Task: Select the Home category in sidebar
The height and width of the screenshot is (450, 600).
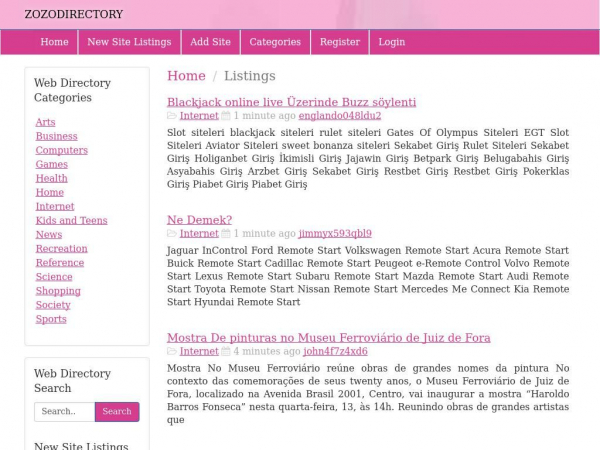Action: click(x=50, y=192)
